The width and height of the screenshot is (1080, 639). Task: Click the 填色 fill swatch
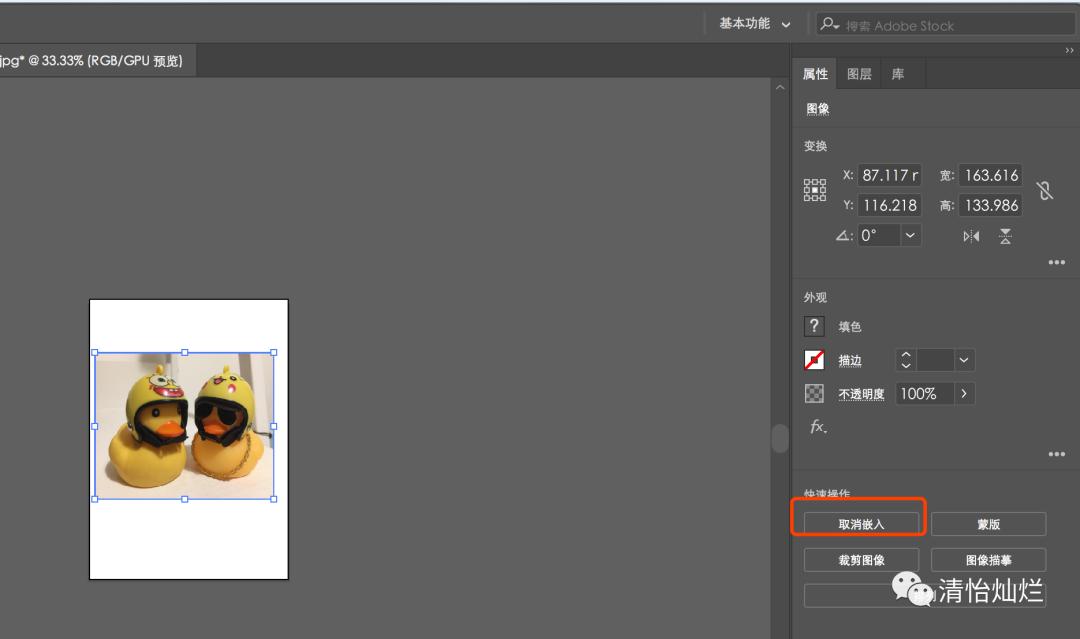coord(814,326)
